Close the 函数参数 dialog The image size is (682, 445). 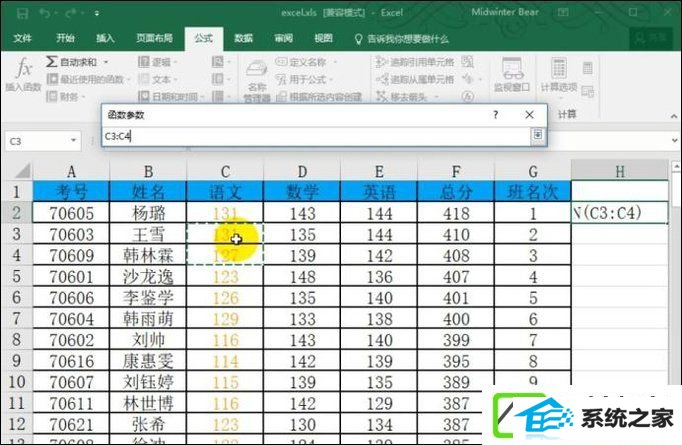(x=529, y=115)
